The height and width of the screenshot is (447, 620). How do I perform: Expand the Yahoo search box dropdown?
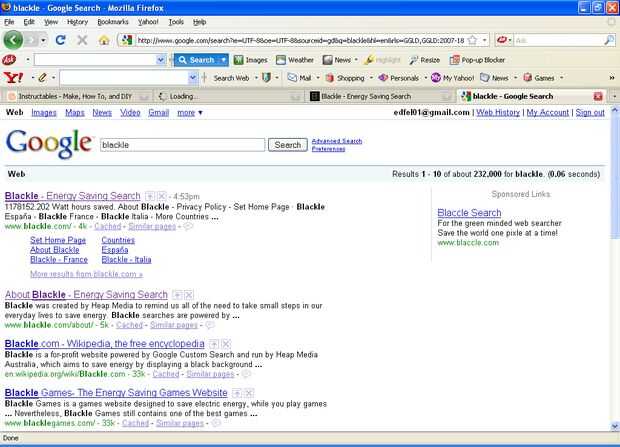[x=193, y=78]
